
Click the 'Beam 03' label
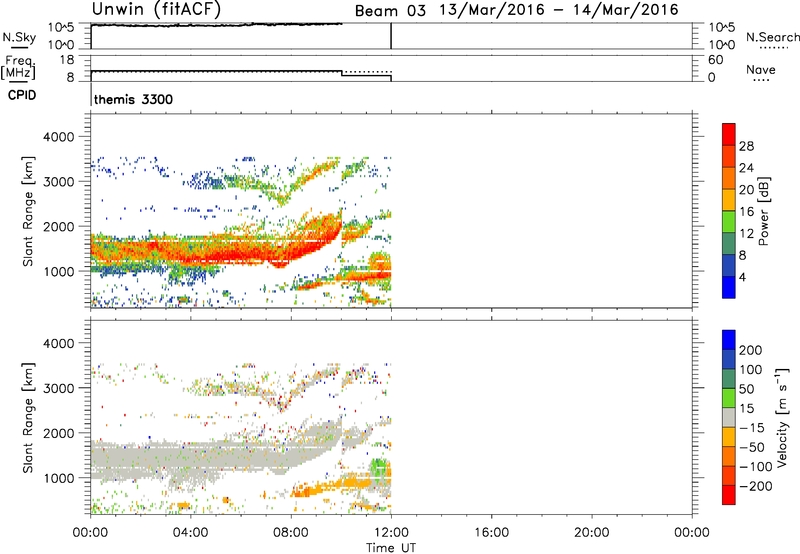pyautogui.click(x=390, y=11)
